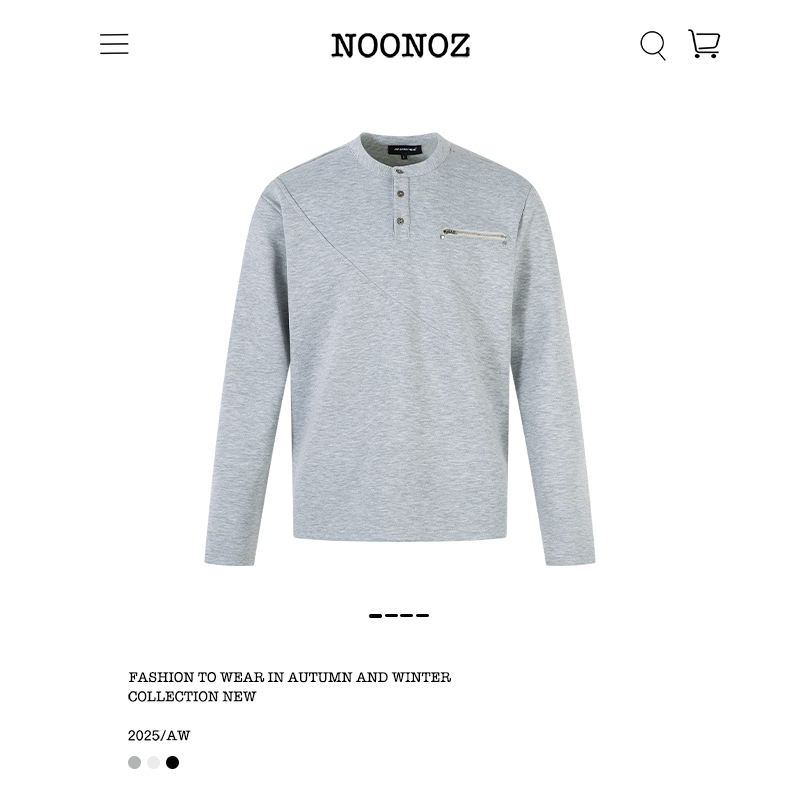Open the search magnifier icon

click(653, 45)
